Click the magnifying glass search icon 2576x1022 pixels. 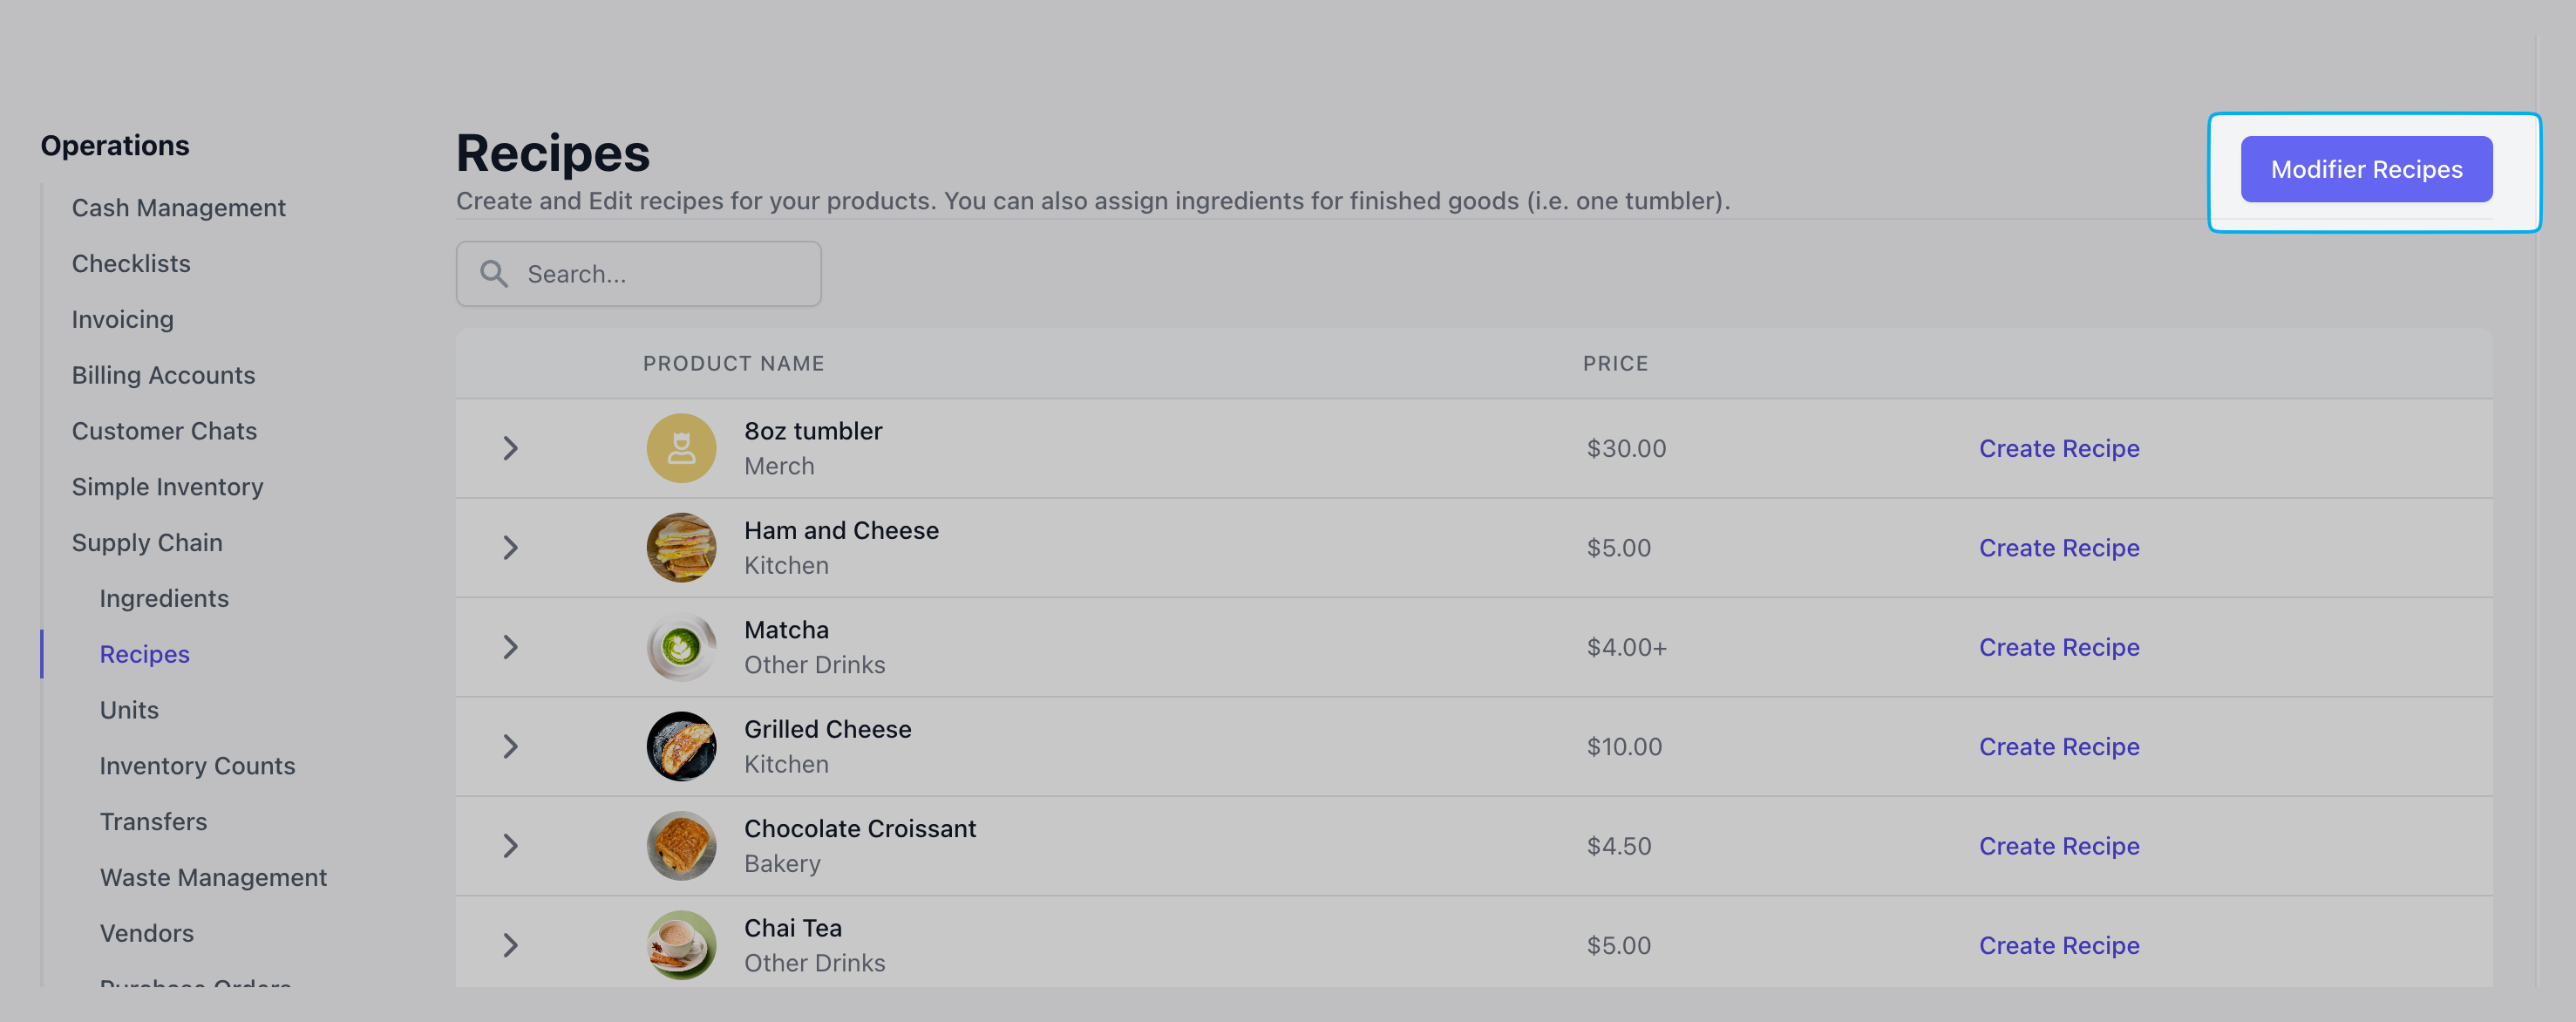[494, 274]
